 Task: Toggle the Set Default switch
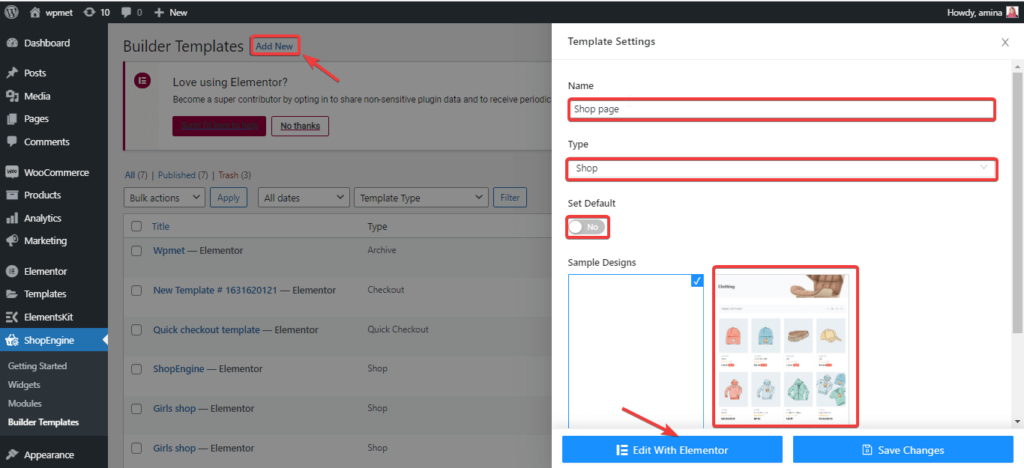pyautogui.click(x=587, y=227)
